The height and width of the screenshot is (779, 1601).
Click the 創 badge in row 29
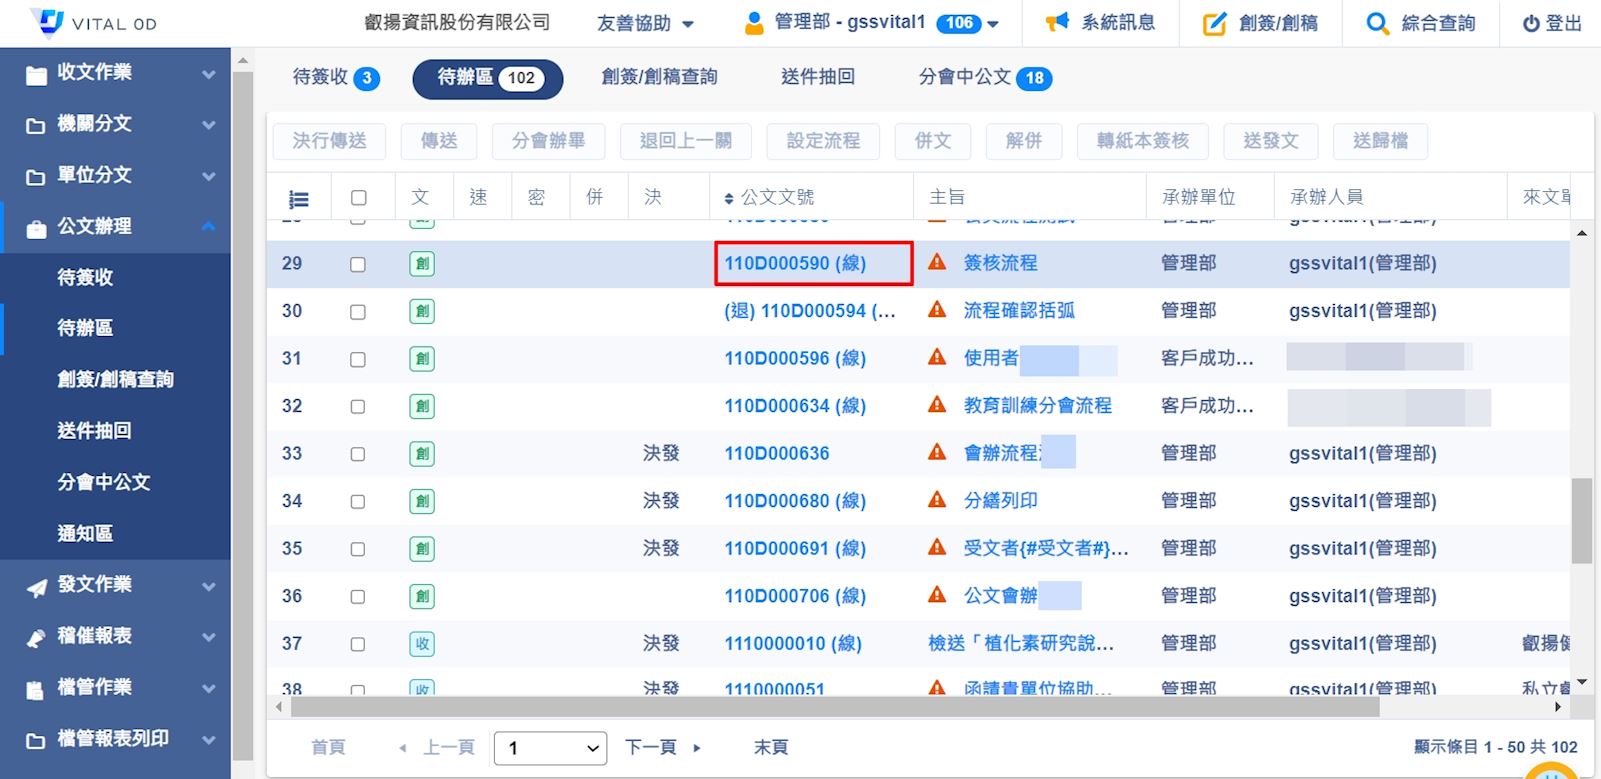(422, 264)
